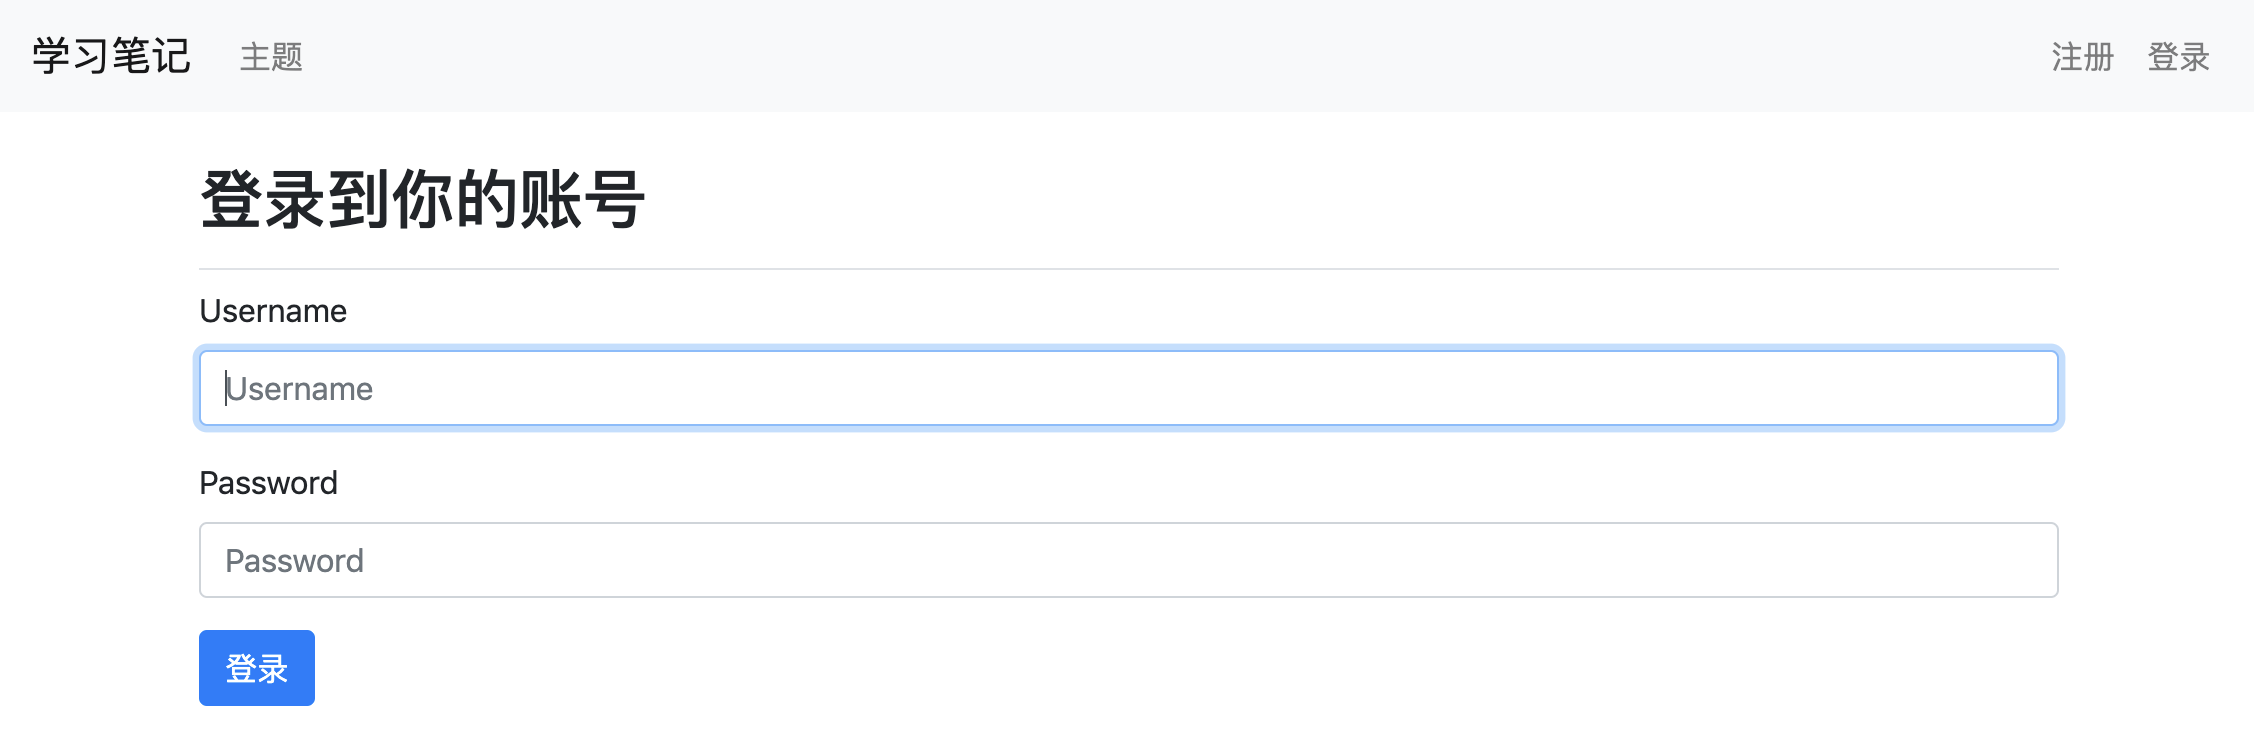Click the 账号 characters in the page title
This screenshot has height=730, width=2254.
coord(582,200)
